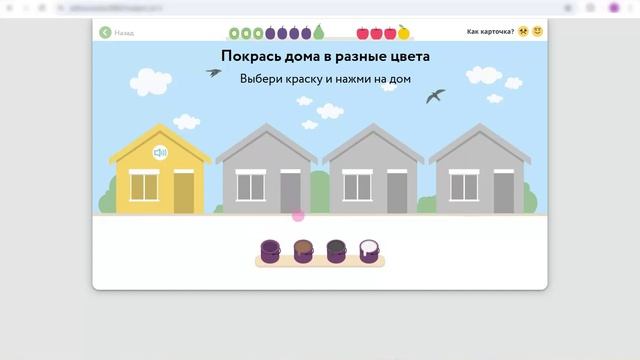Pick the dark gray paint can
Viewport: 640px width, 360px height.
pyautogui.click(x=336, y=251)
